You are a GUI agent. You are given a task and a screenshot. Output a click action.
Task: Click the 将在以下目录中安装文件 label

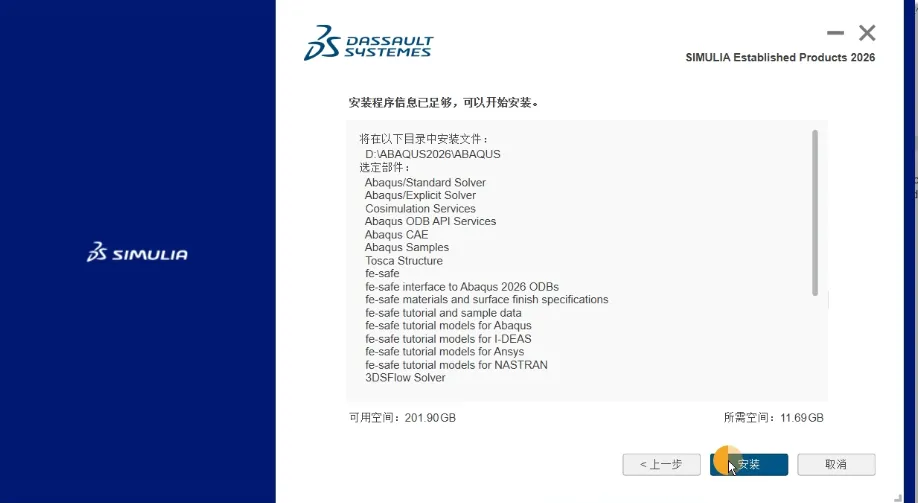(424, 139)
